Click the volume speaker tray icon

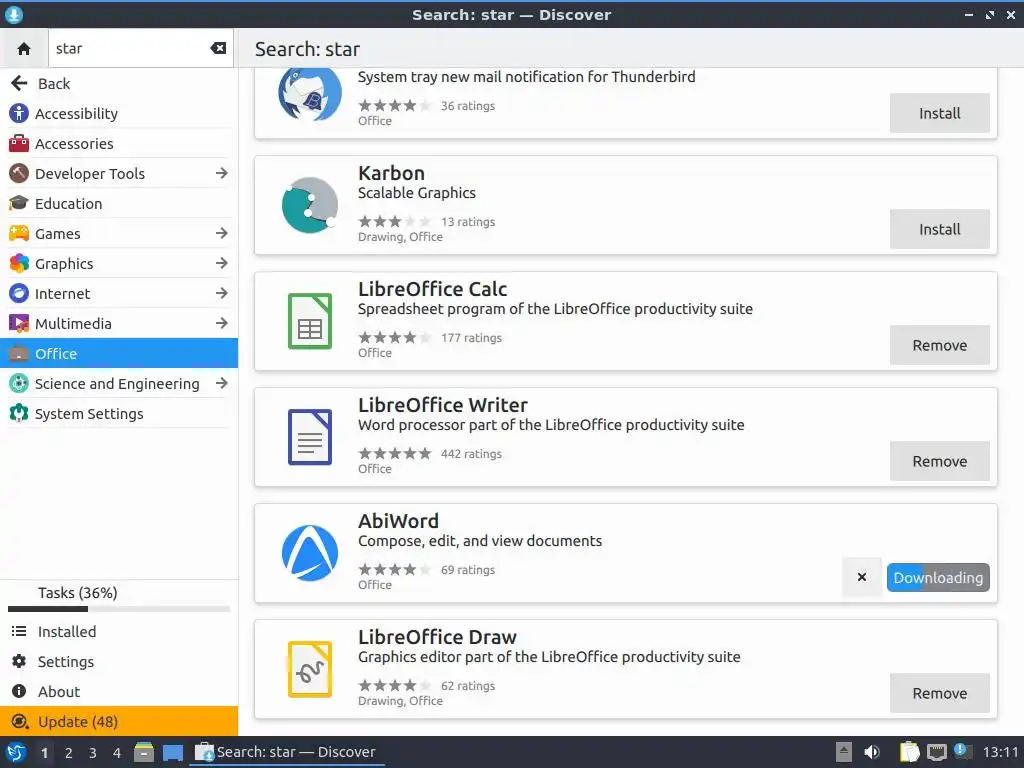[x=872, y=752]
